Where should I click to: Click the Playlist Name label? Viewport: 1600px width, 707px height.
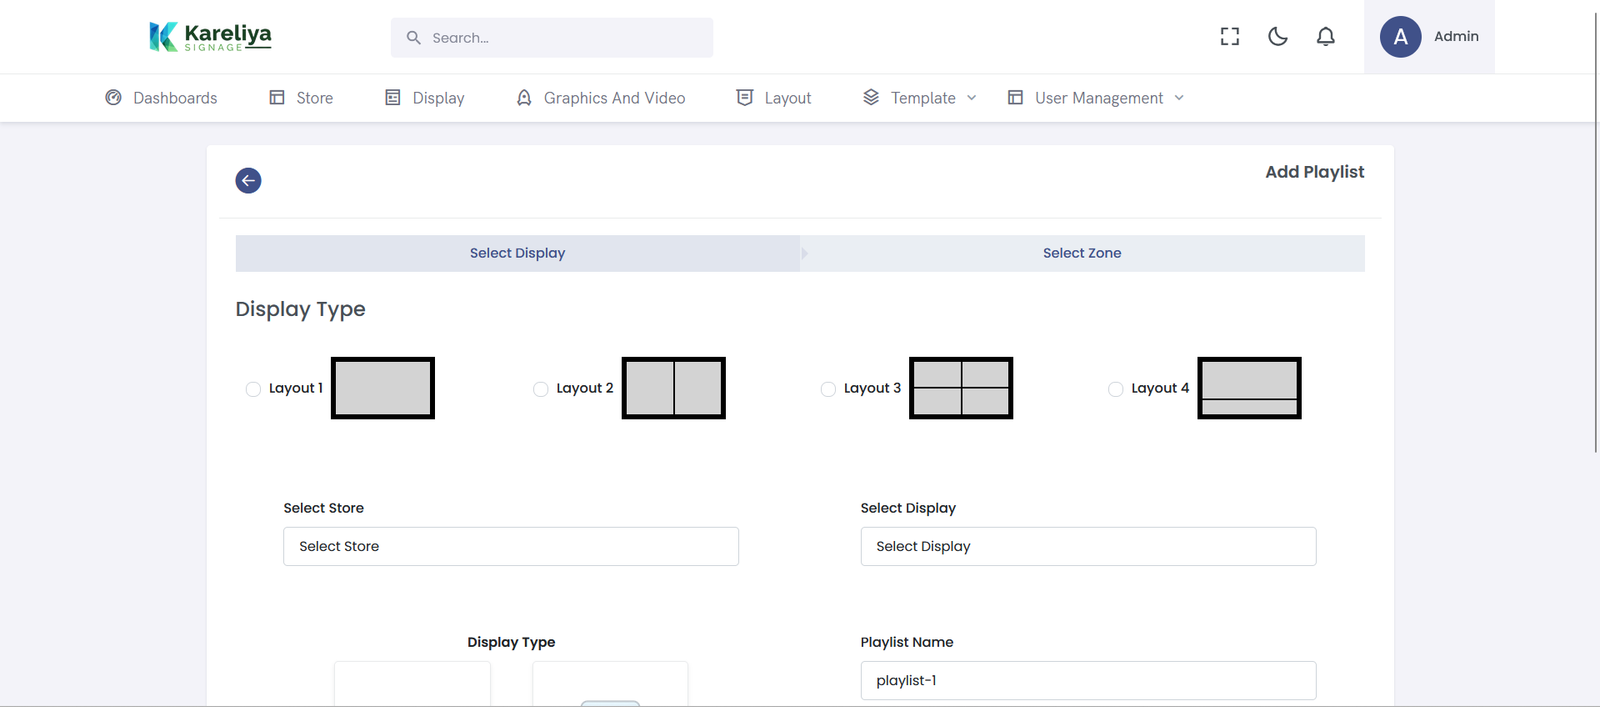pos(907,642)
